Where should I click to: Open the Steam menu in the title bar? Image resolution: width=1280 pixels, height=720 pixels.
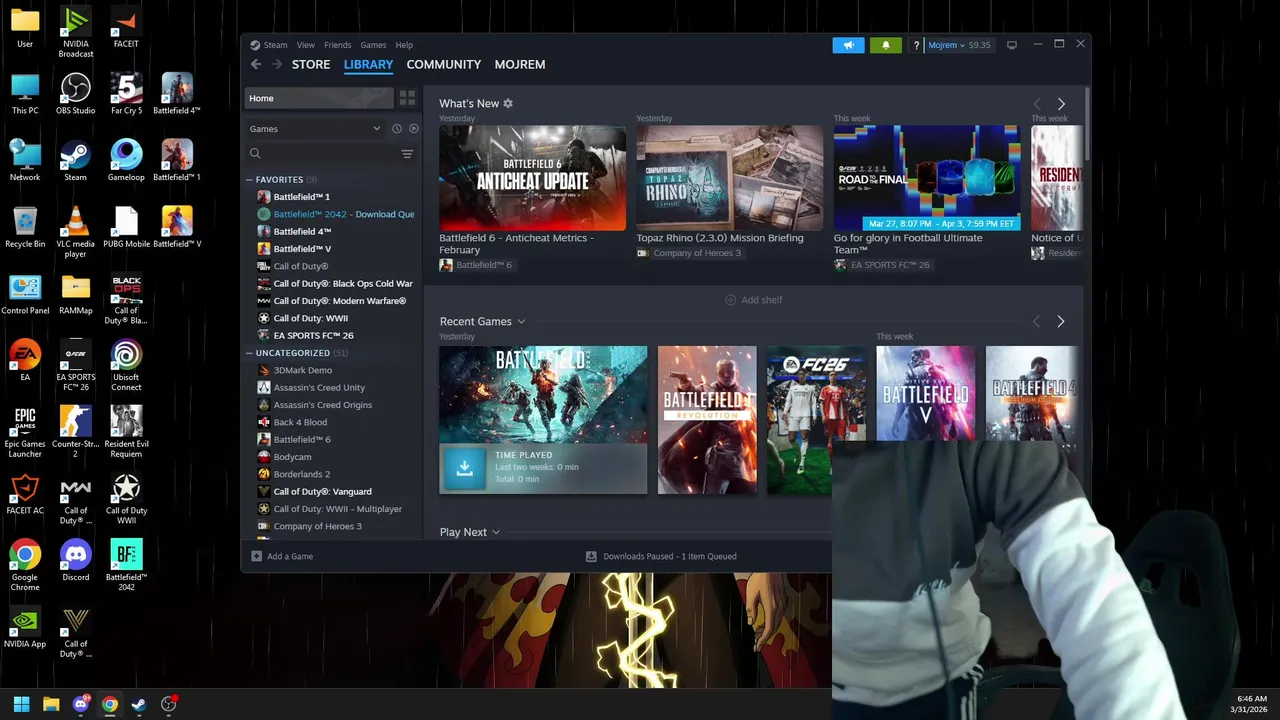coord(275,45)
